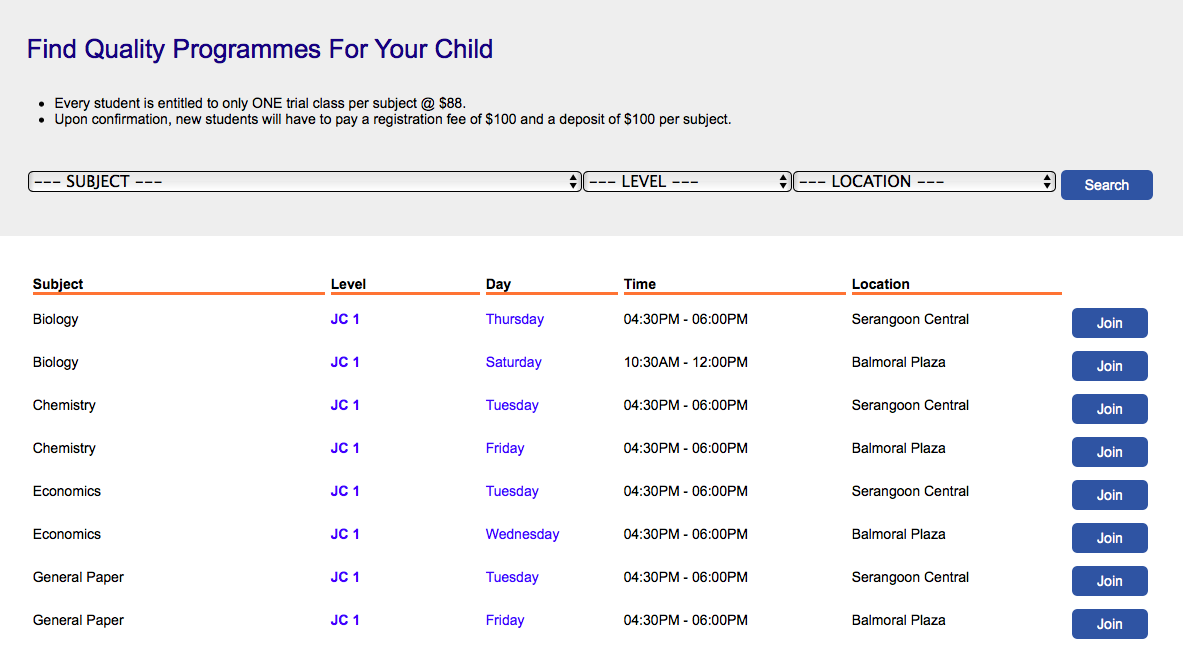Join the Wednesday Economics class
1183x649 pixels.
[1109, 538]
